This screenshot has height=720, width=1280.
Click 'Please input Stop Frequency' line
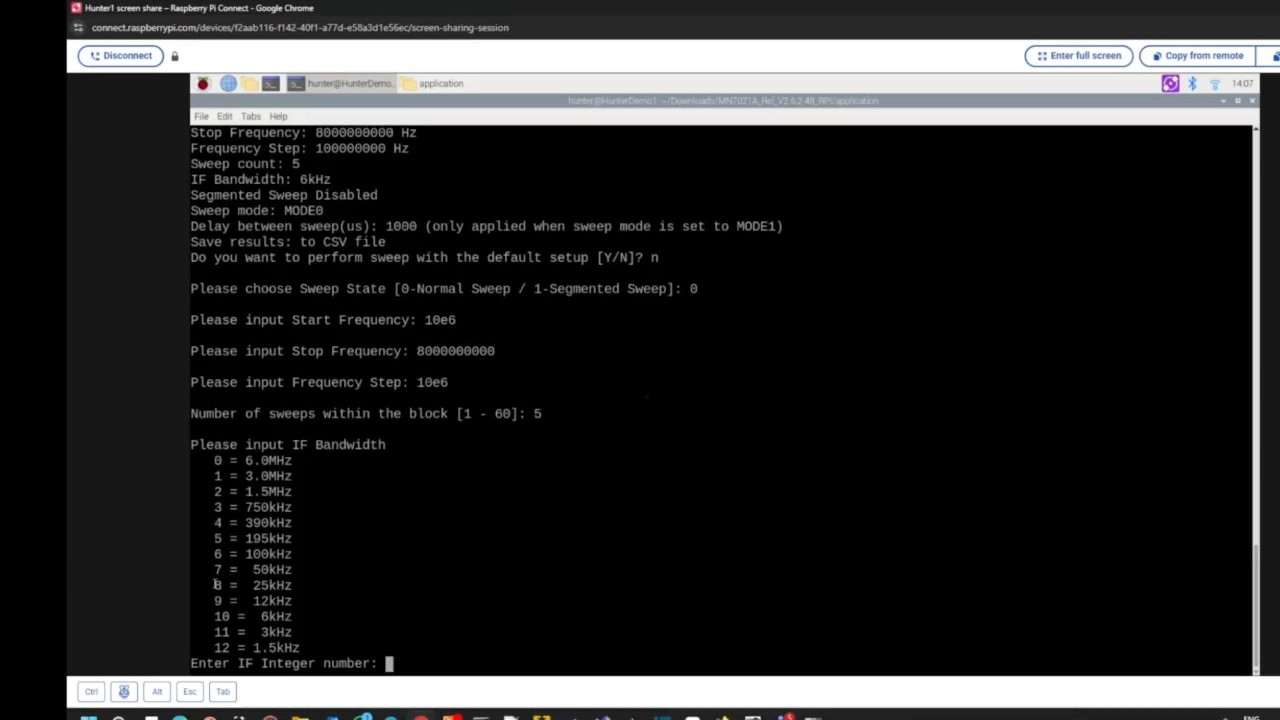point(343,351)
